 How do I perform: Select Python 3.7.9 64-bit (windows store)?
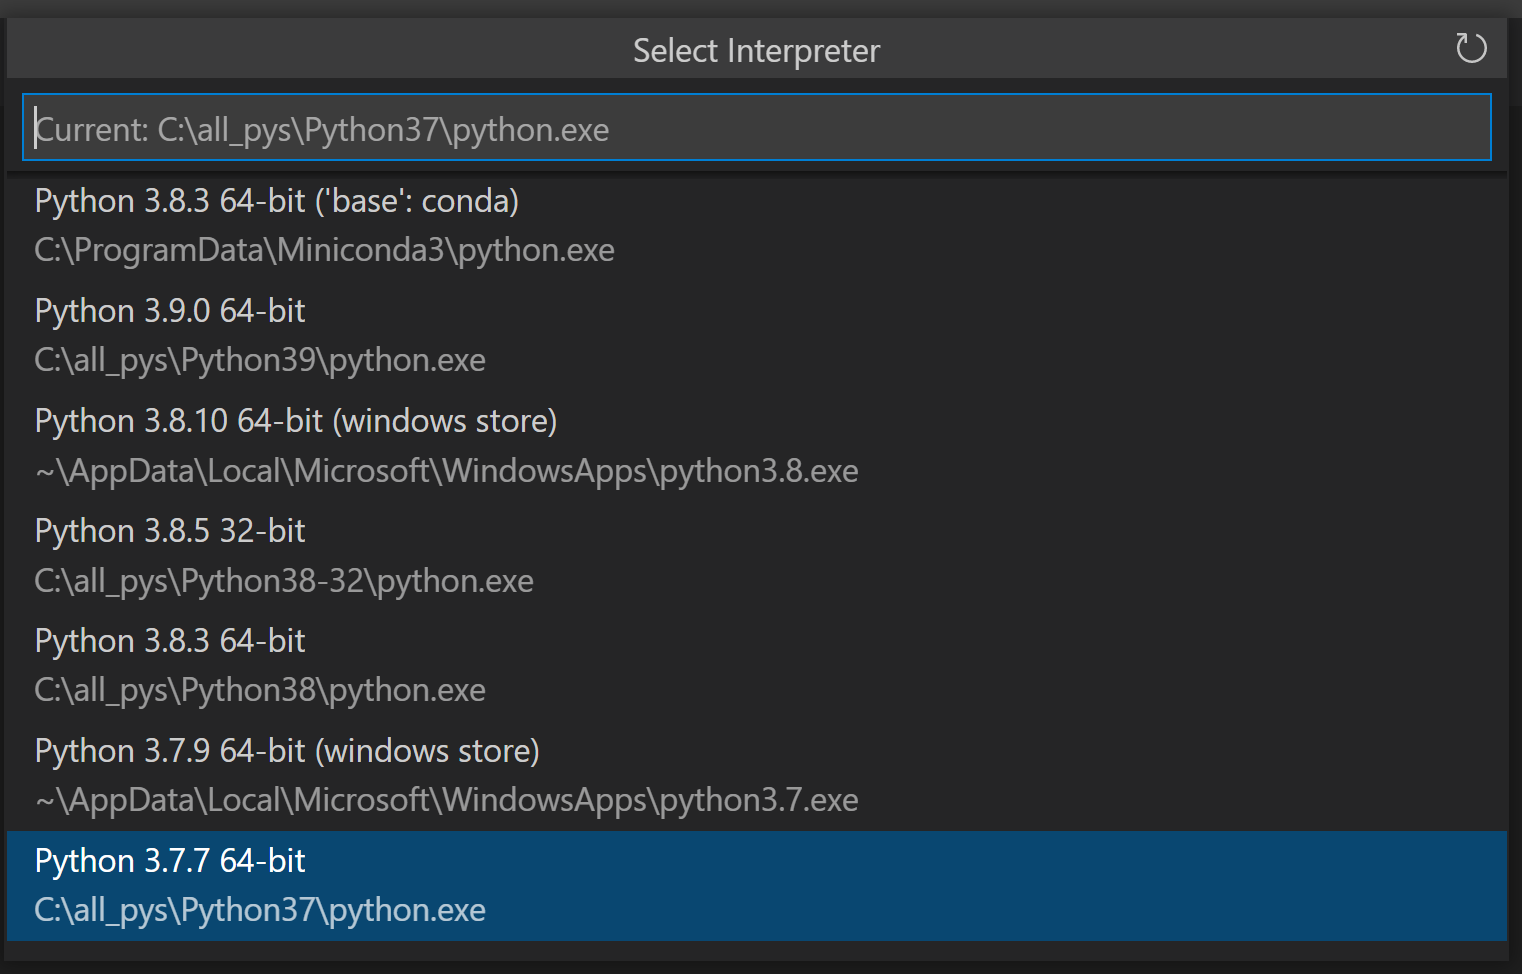757,776
